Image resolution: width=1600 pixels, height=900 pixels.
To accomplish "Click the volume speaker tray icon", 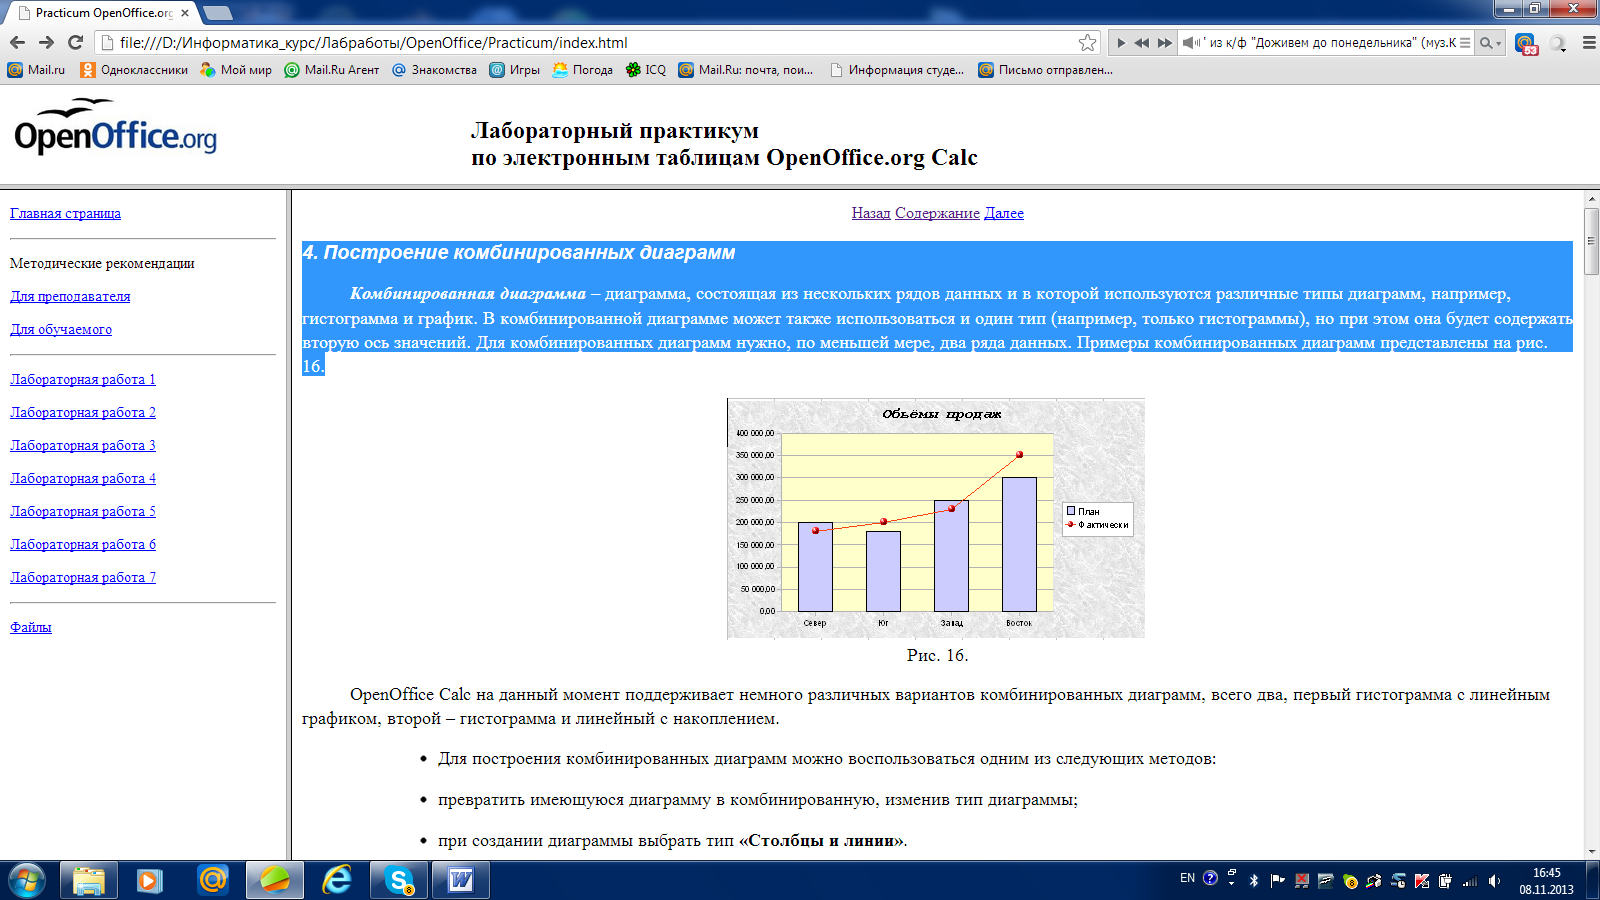I will coord(1494,881).
